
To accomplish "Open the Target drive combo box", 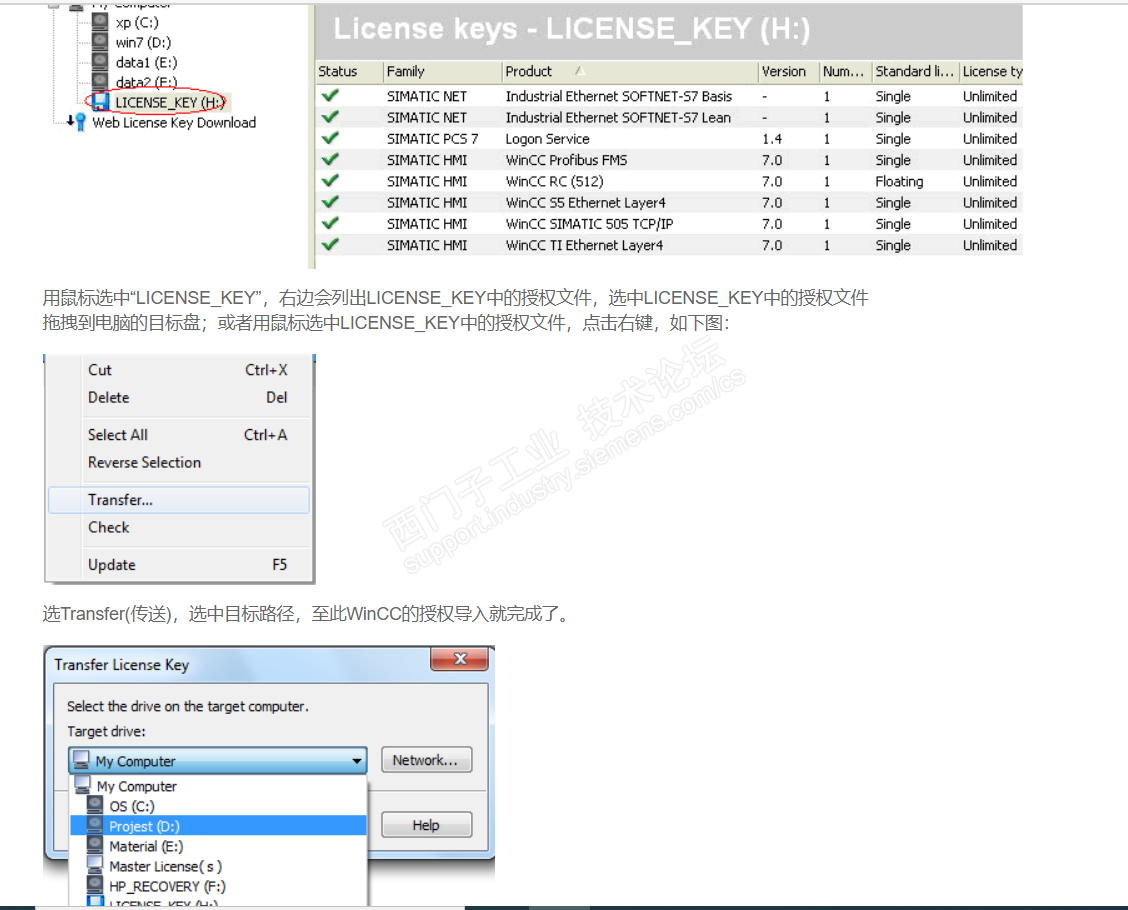I will click(217, 760).
